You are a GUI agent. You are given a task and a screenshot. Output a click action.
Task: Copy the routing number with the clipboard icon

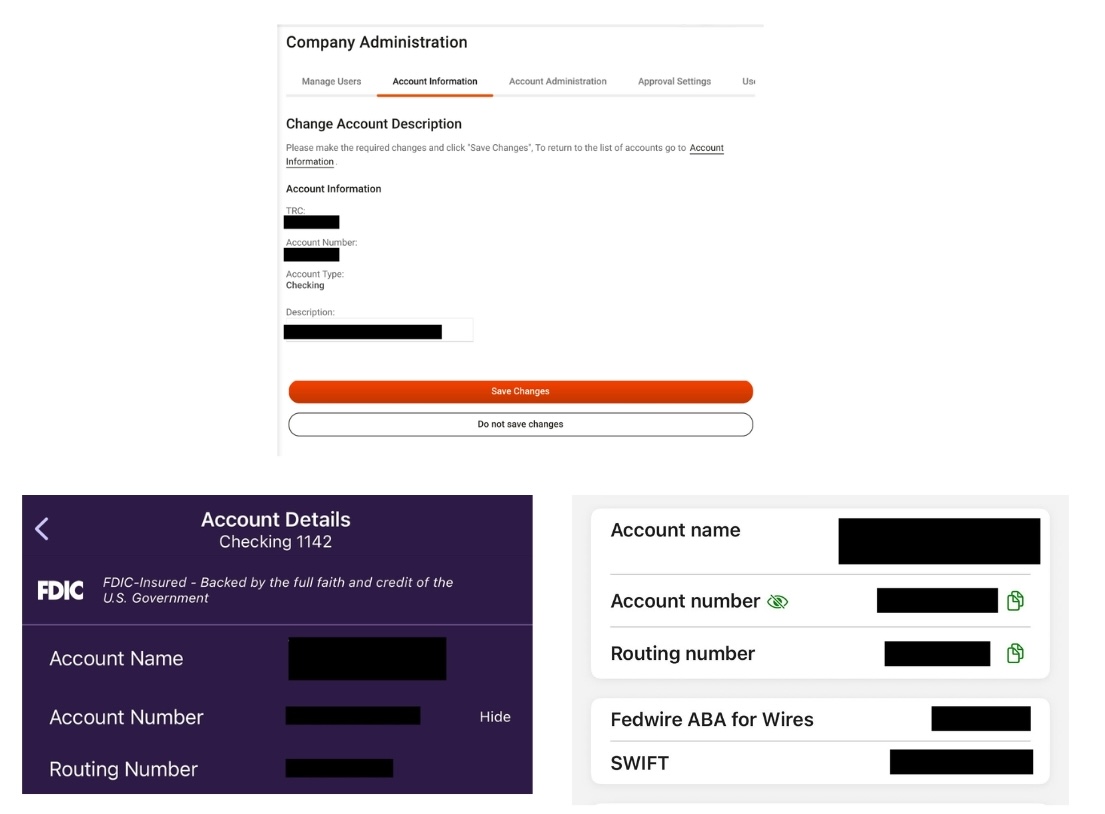[x=1015, y=653]
